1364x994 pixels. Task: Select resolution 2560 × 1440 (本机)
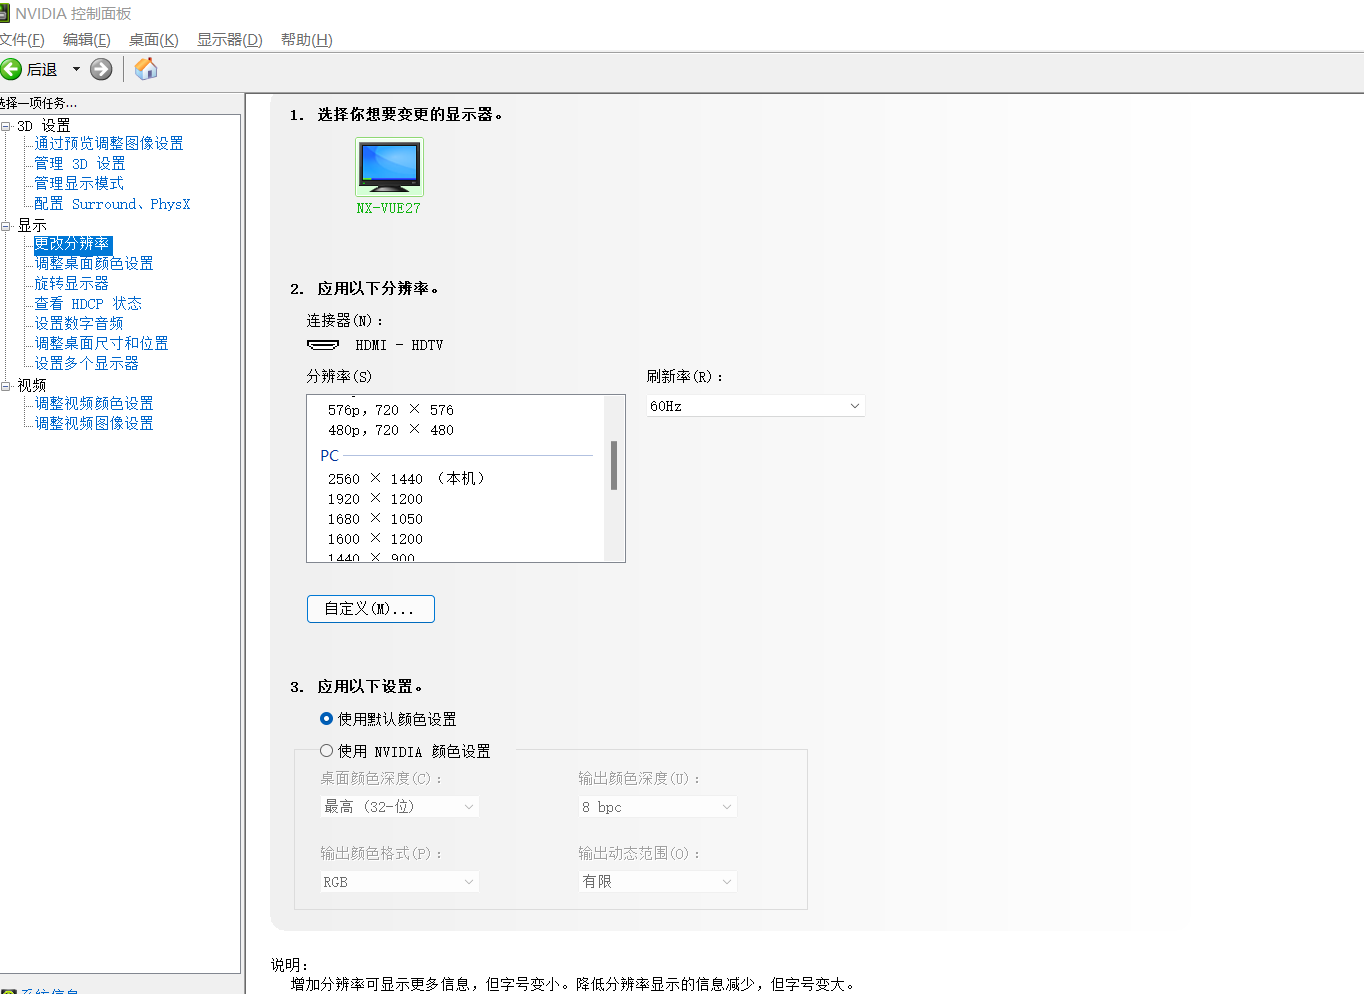(x=407, y=479)
